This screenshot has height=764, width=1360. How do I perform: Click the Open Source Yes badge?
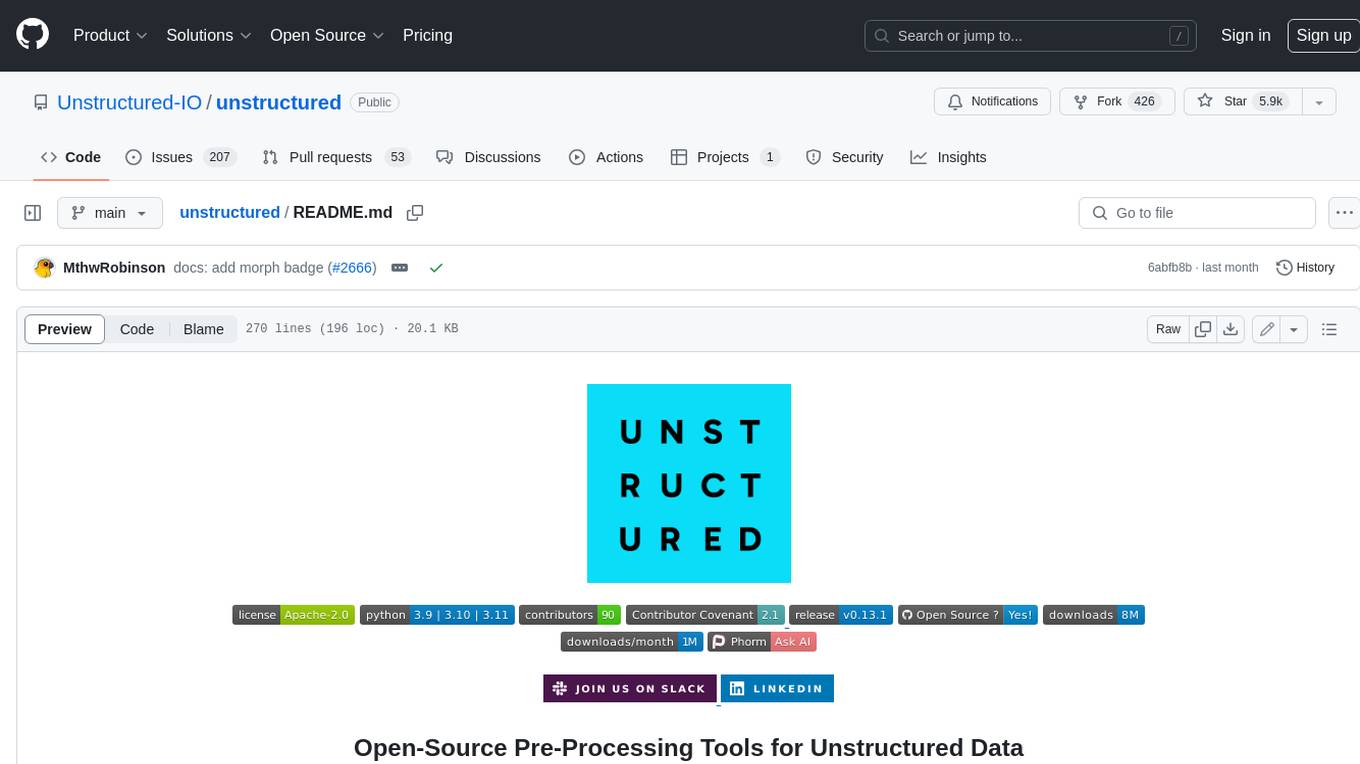tap(967, 615)
